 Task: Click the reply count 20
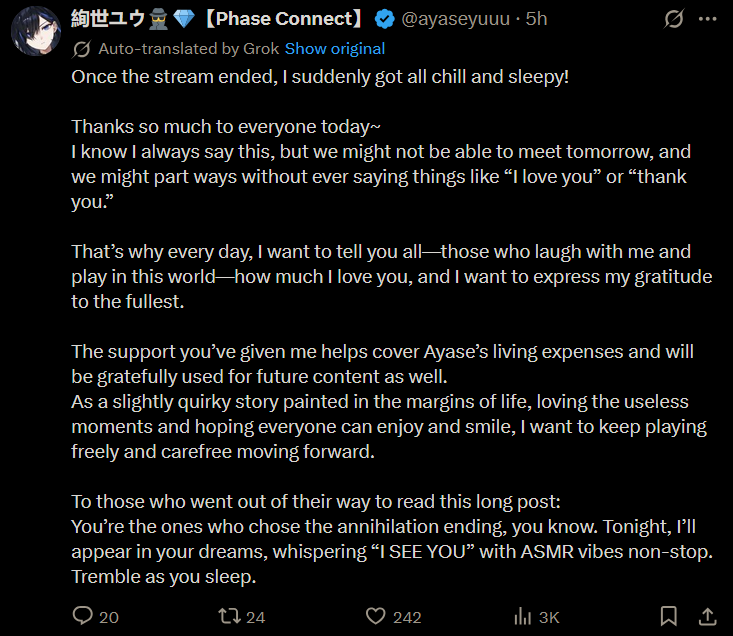coord(109,617)
